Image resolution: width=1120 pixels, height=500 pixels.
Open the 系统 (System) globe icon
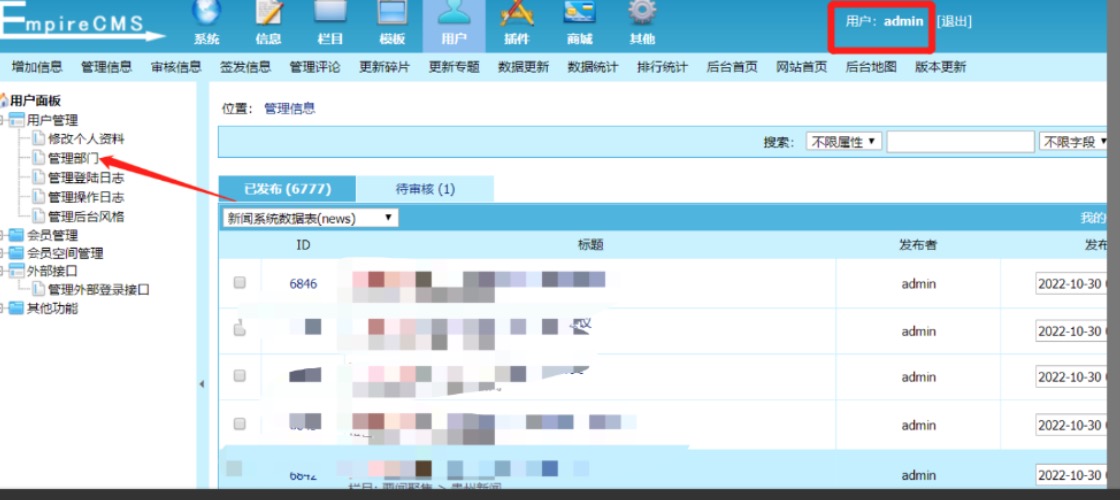pyautogui.click(x=206, y=11)
